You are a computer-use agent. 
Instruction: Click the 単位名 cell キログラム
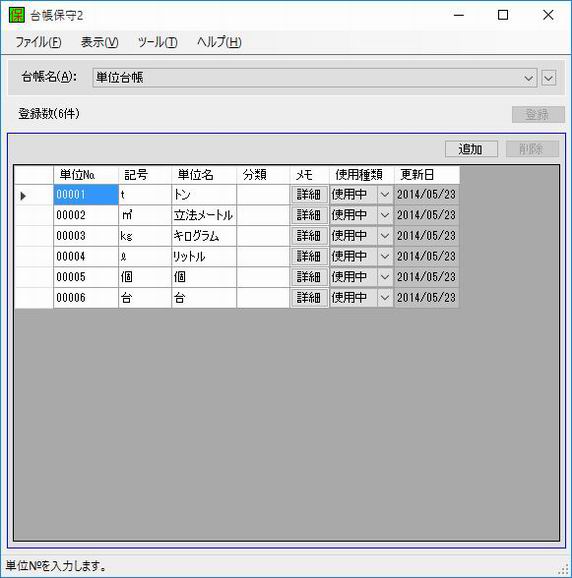[204, 236]
